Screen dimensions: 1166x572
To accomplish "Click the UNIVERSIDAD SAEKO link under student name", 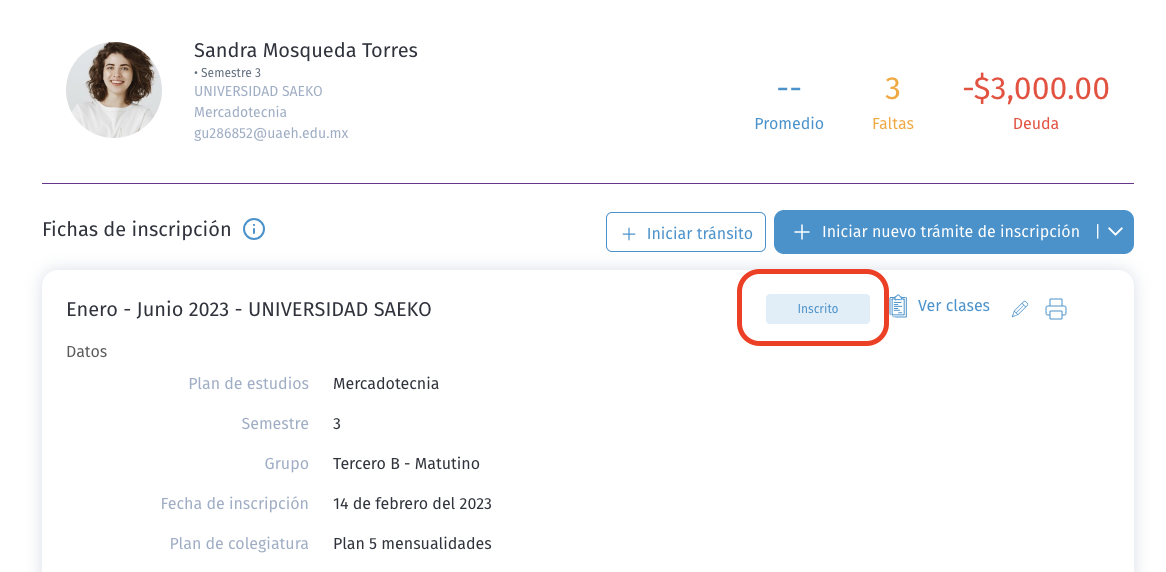I will [258, 91].
